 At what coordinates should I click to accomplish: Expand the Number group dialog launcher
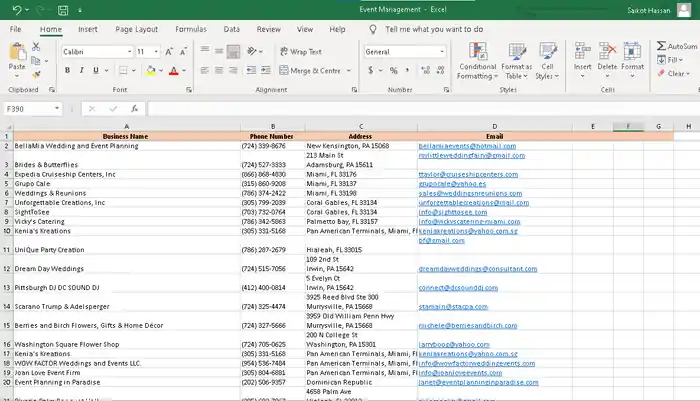coord(446,90)
